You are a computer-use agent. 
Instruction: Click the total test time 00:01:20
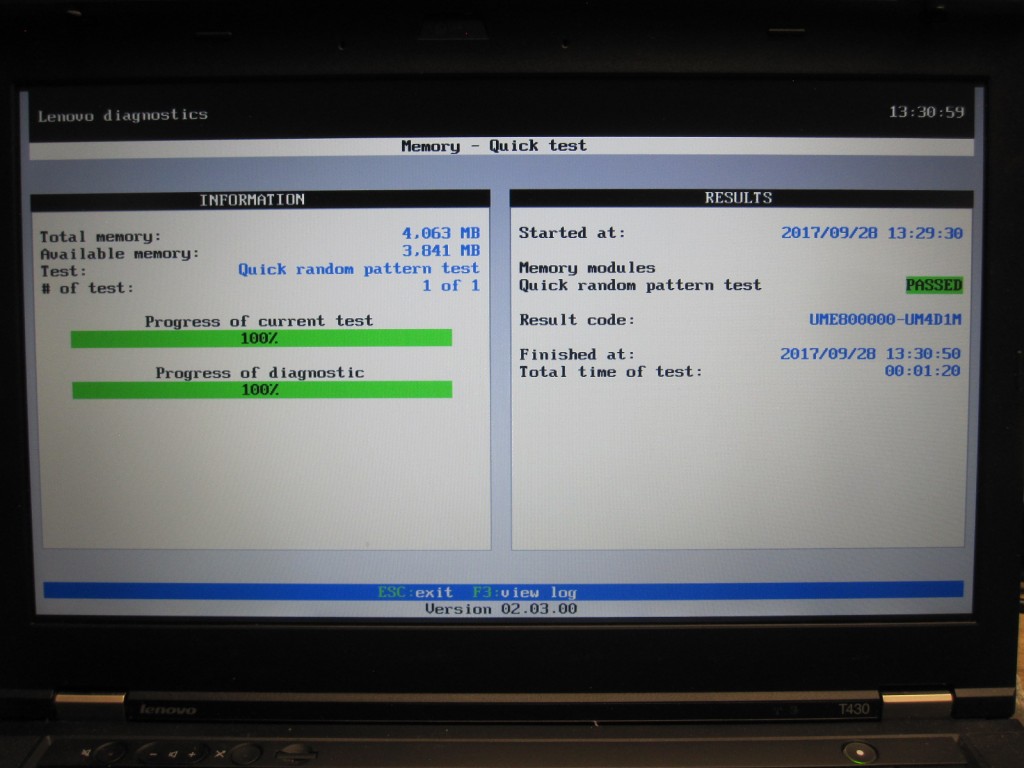click(922, 371)
